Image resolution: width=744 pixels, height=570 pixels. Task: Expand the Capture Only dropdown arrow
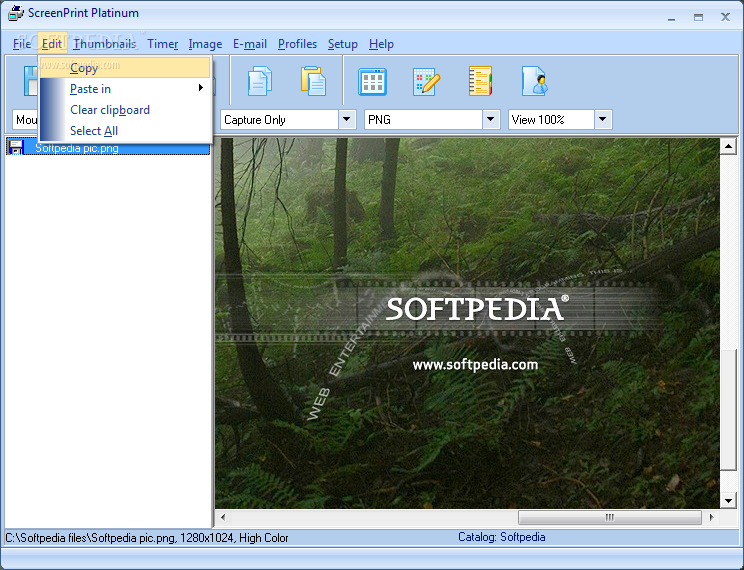pyautogui.click(x=347, y=119)
